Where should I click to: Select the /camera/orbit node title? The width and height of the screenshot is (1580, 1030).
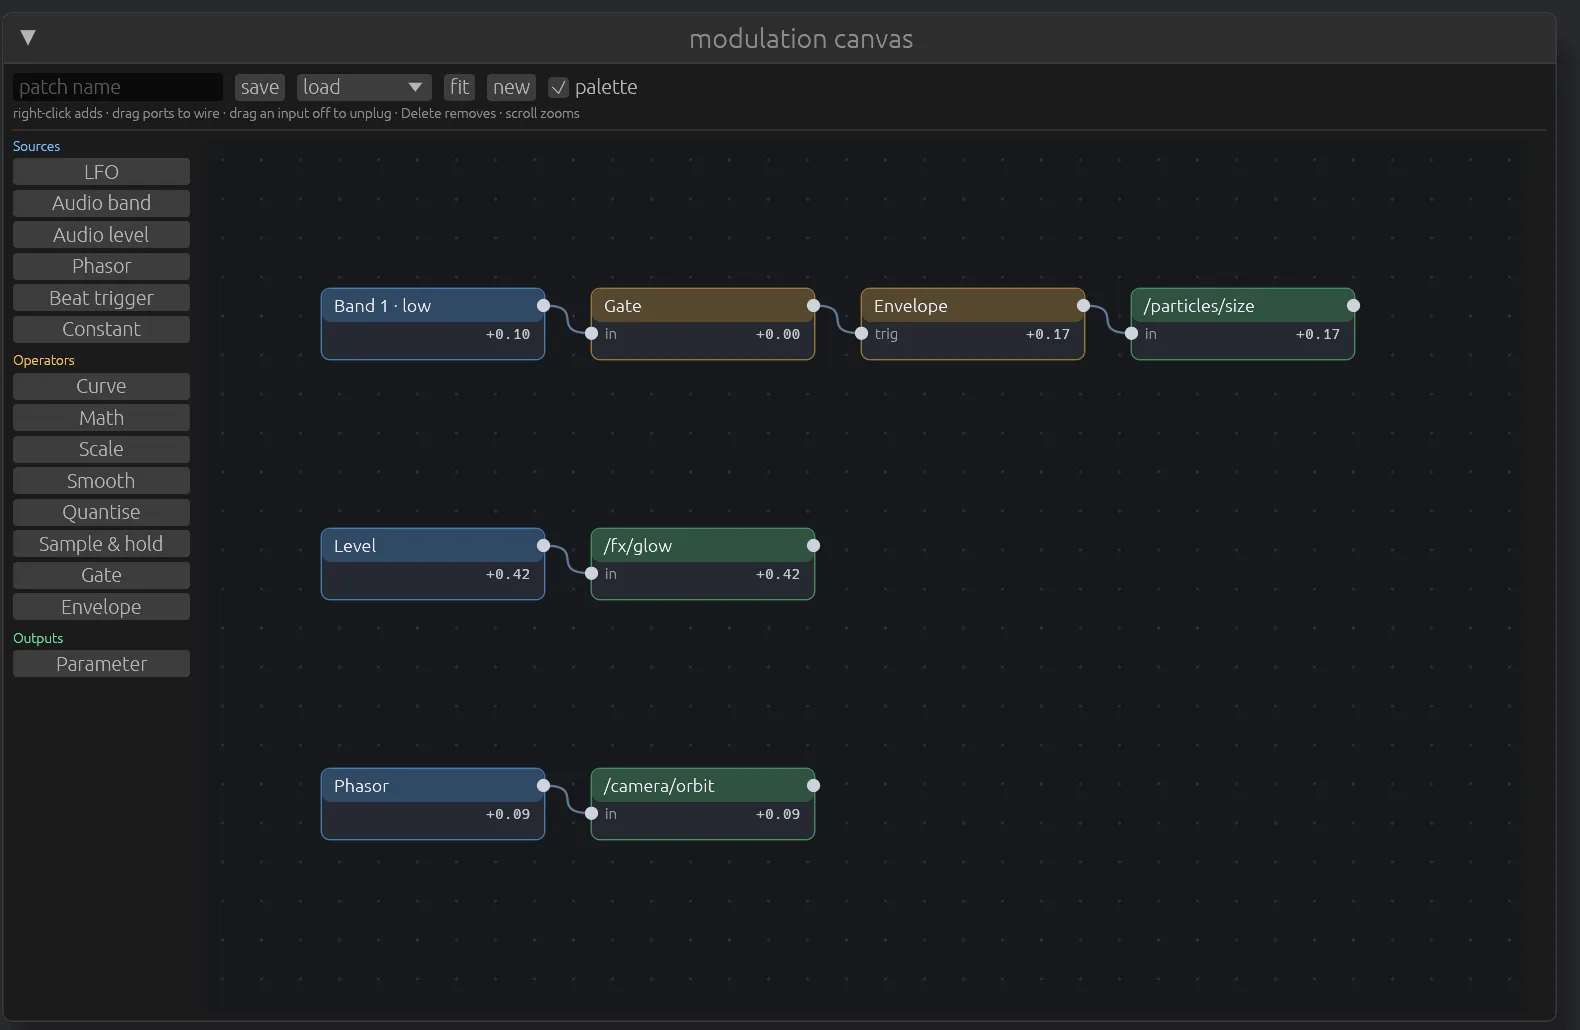click(659, 786)
